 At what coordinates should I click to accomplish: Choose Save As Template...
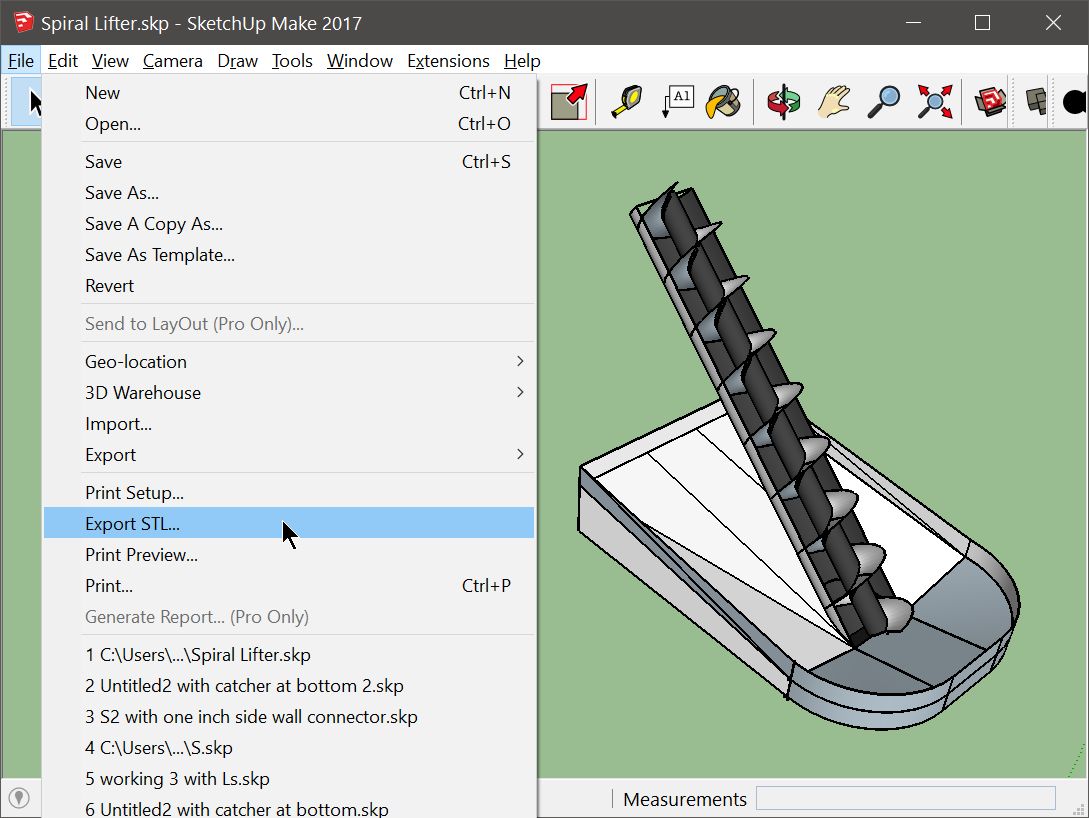pyautogui.click(x=289, y=255)
